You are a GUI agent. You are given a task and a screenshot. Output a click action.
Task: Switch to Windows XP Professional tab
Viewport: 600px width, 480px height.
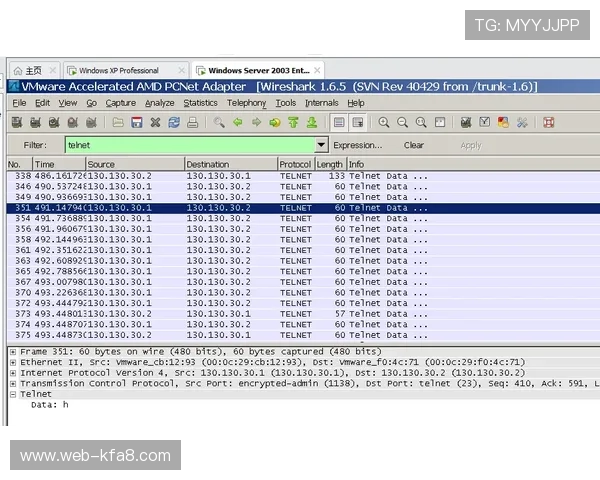click(x=118, y=71)
